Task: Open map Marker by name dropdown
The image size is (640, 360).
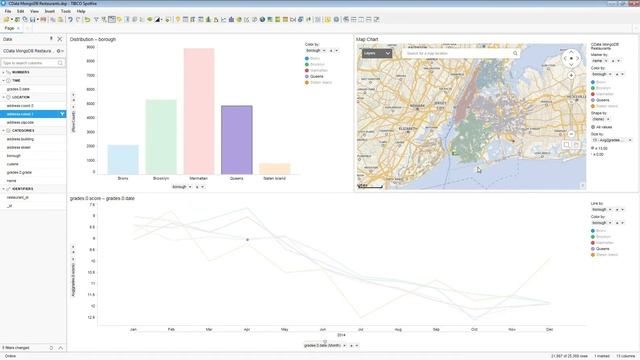Action: click(600, 61)
